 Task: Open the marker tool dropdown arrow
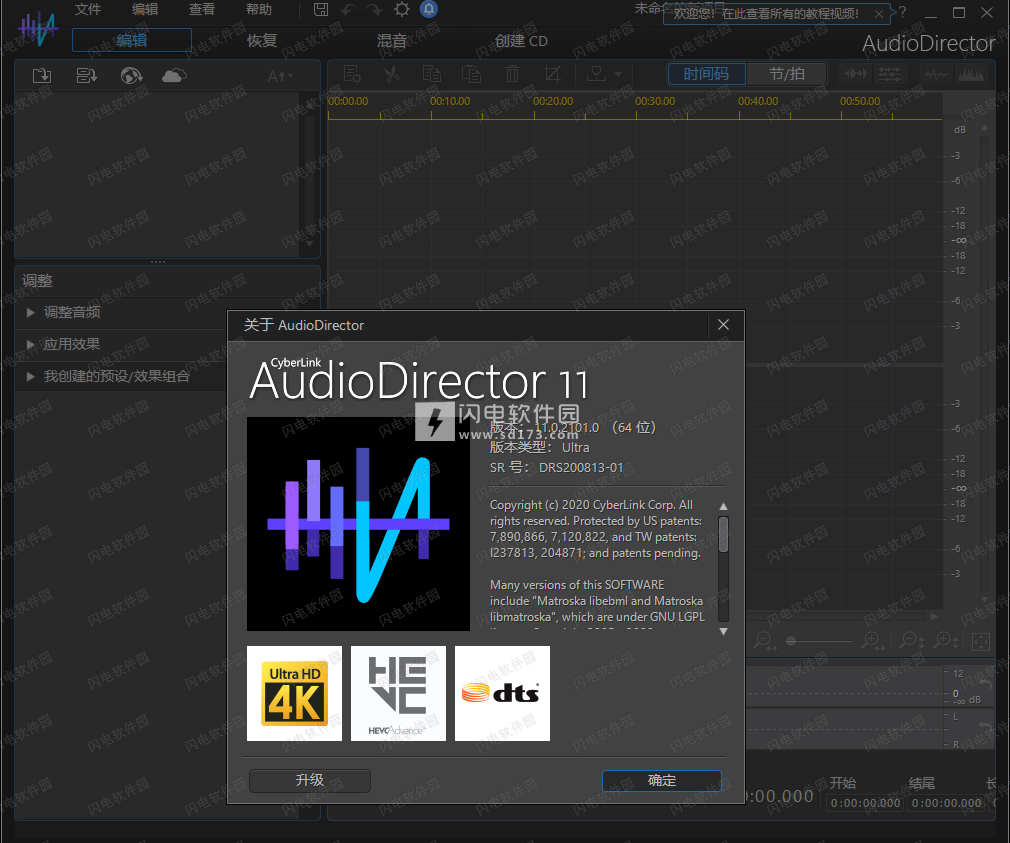pyautogui.click(x=618, y=74)
